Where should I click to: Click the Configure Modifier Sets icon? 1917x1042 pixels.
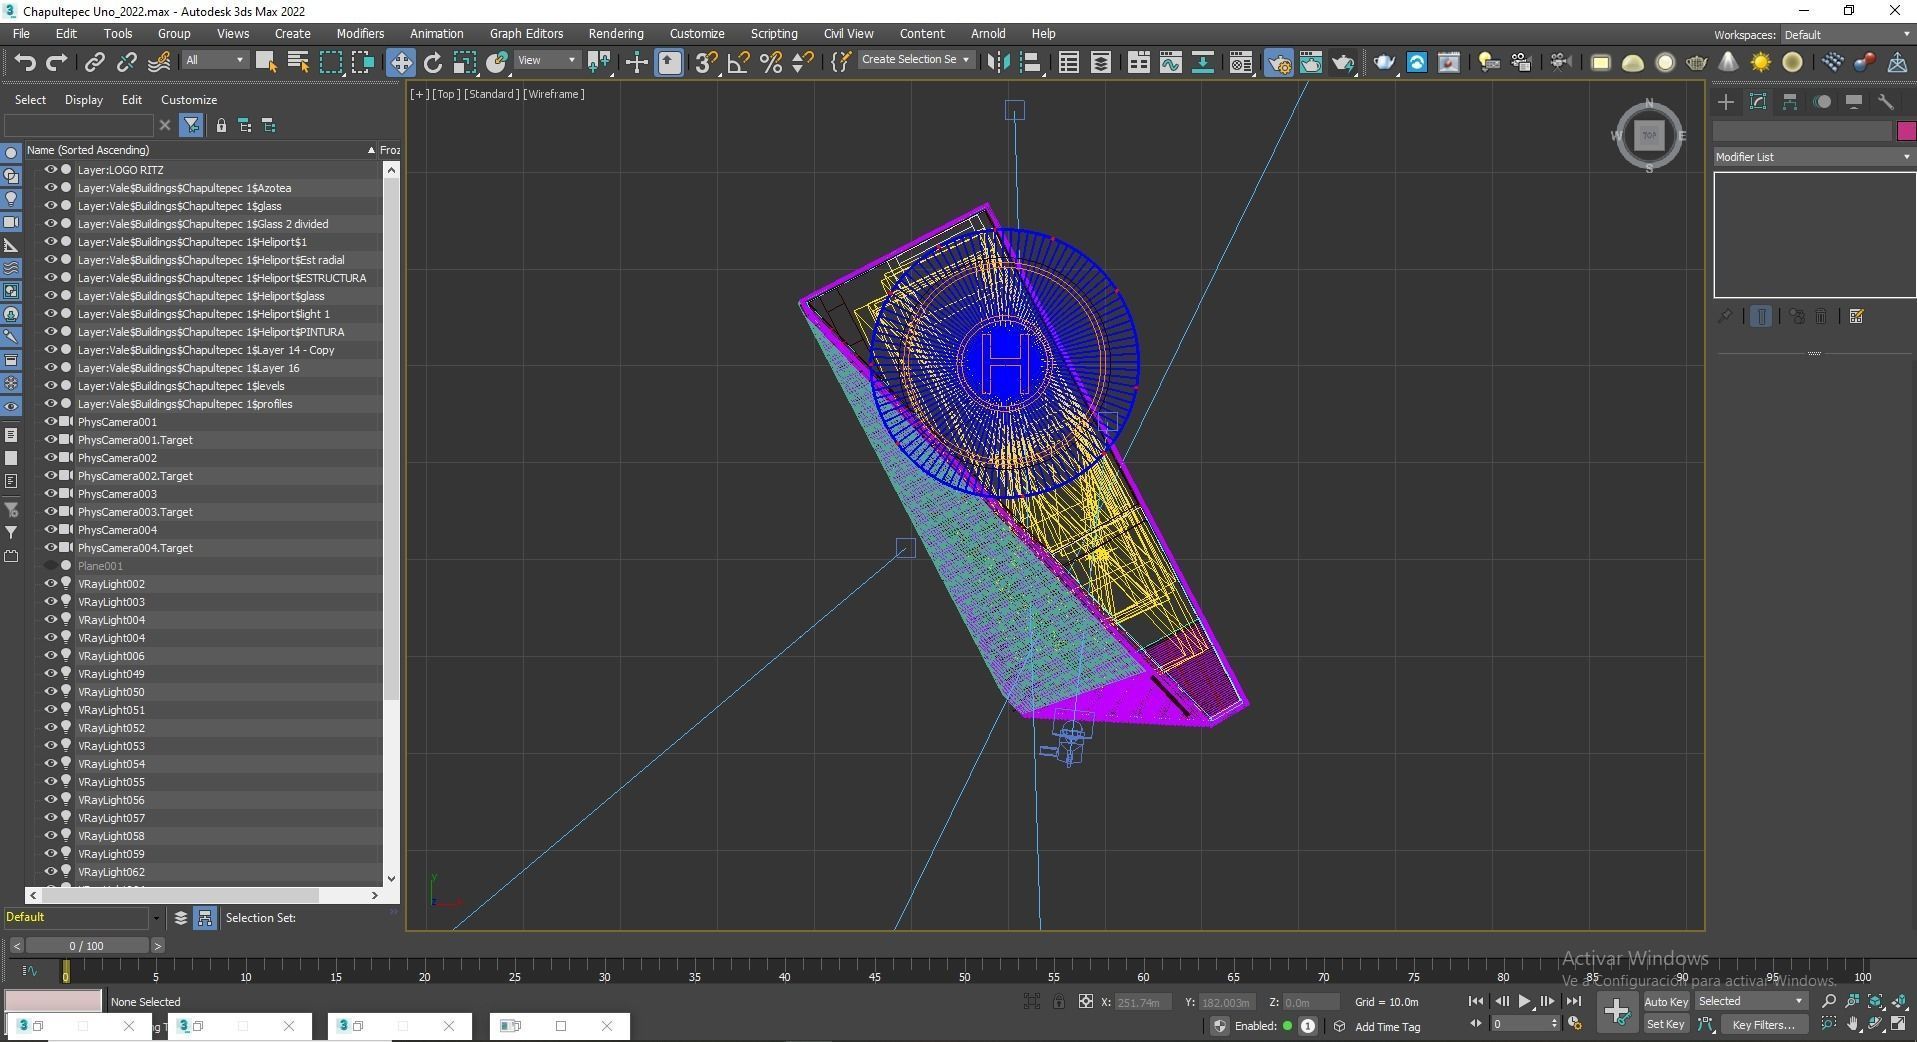(1857, 317)
